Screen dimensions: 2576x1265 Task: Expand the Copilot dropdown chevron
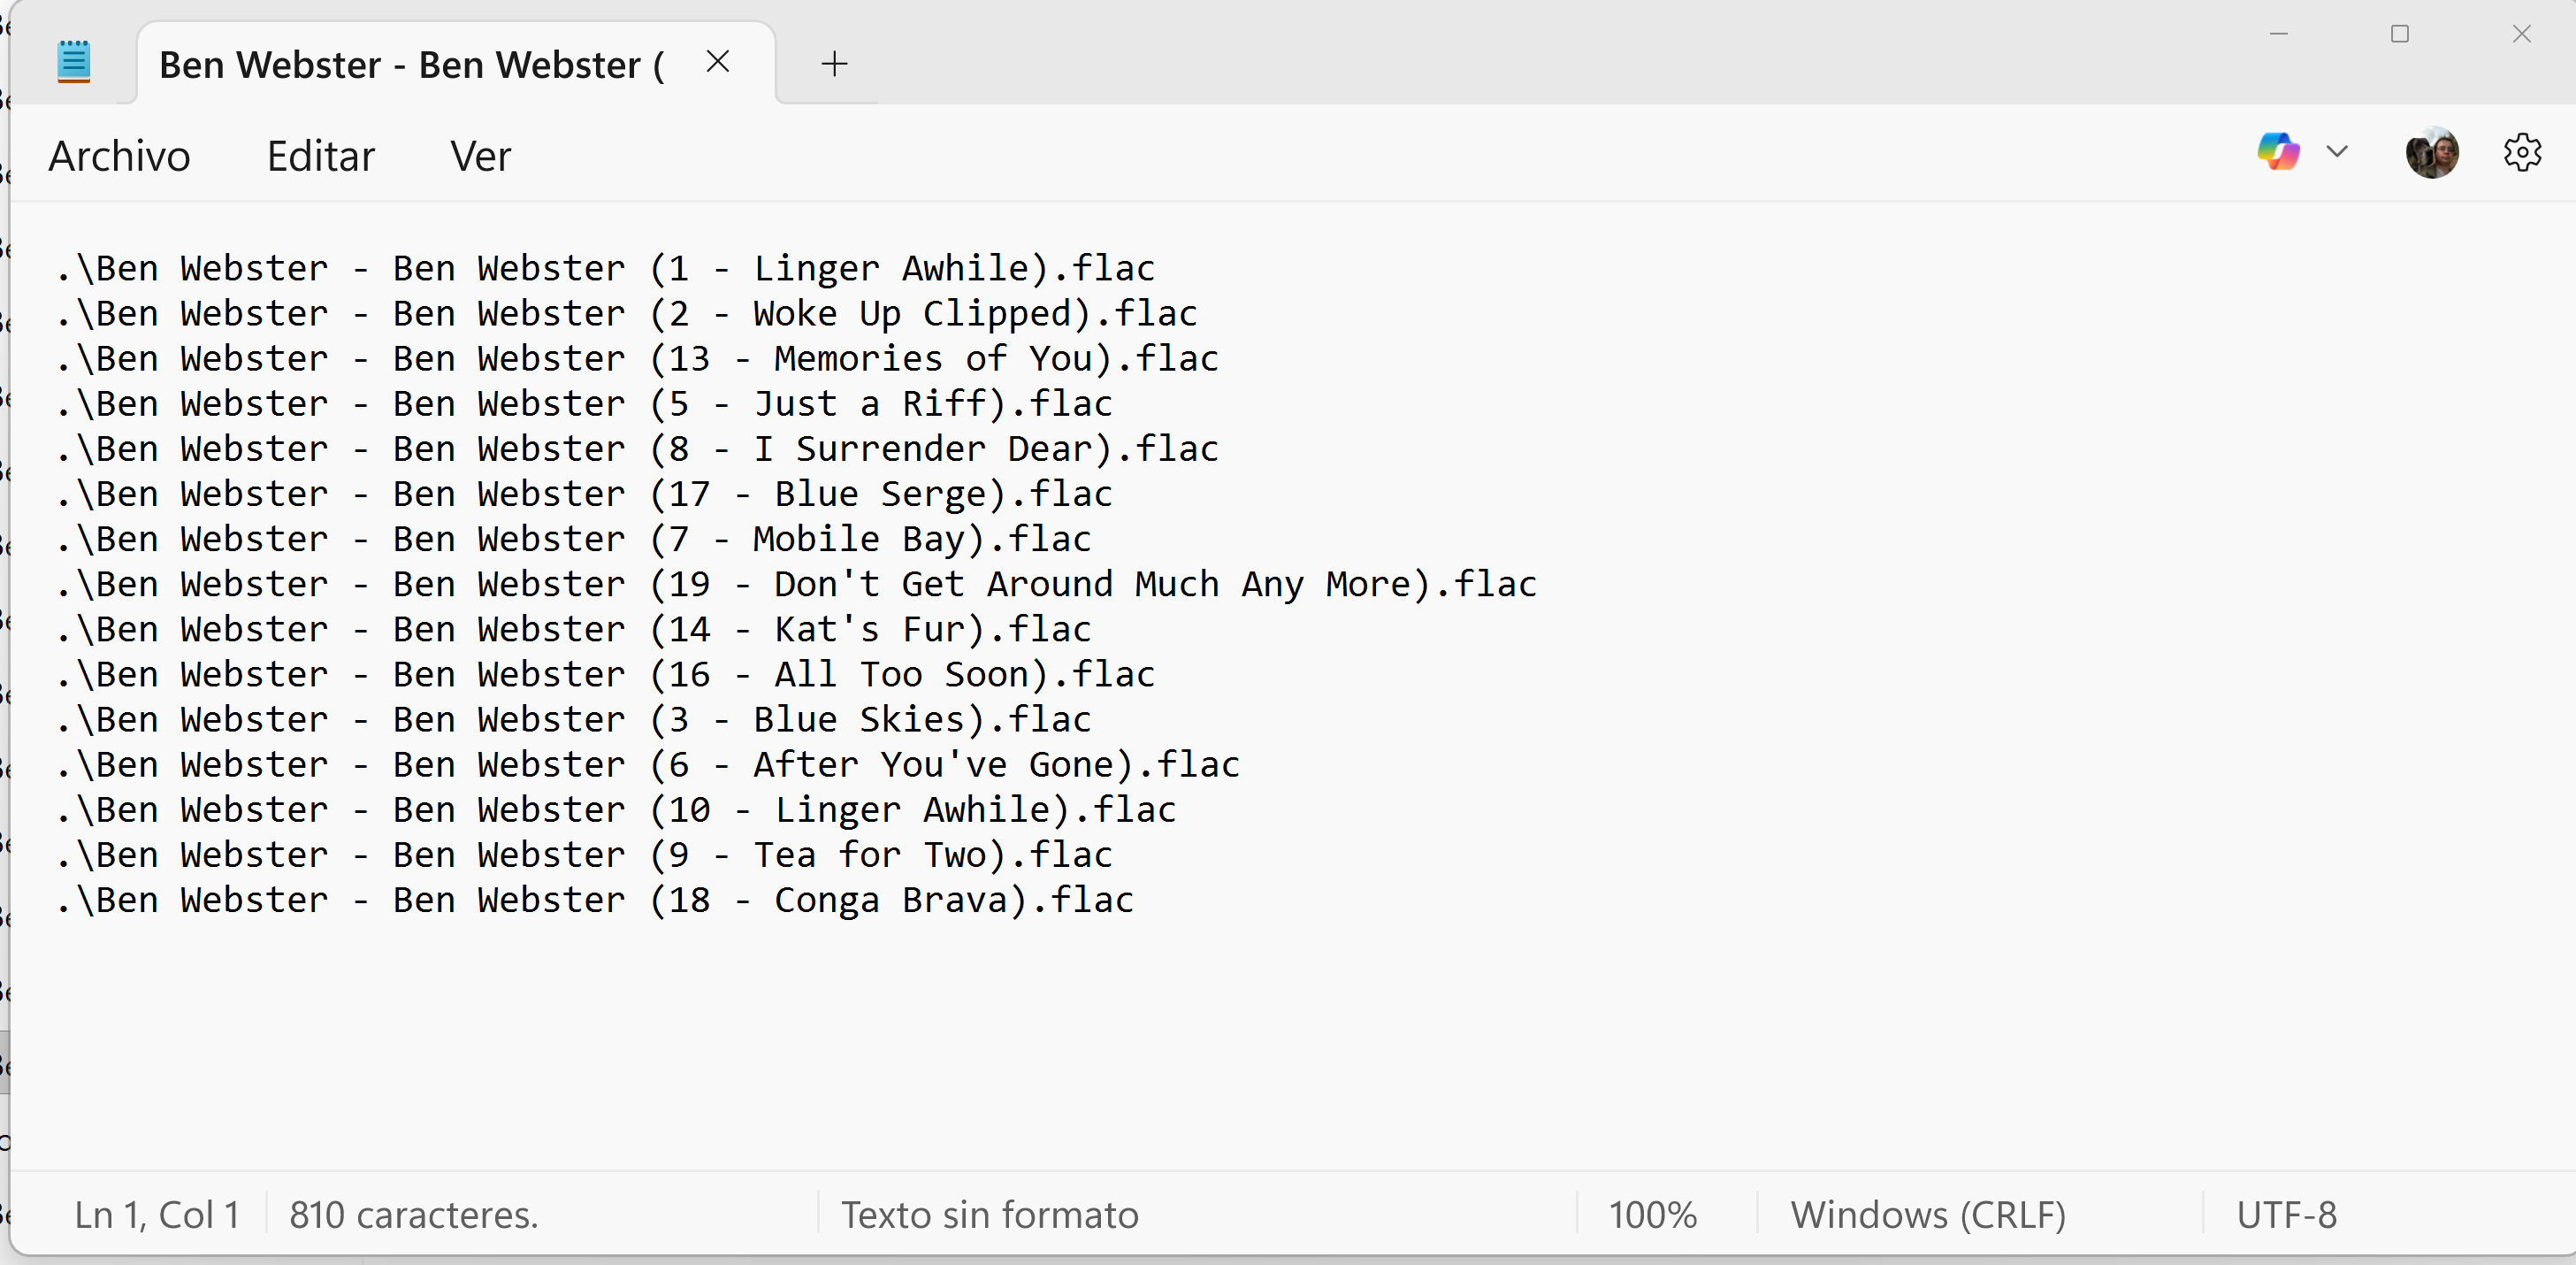pyautogui.click(x=2336, y=152)
